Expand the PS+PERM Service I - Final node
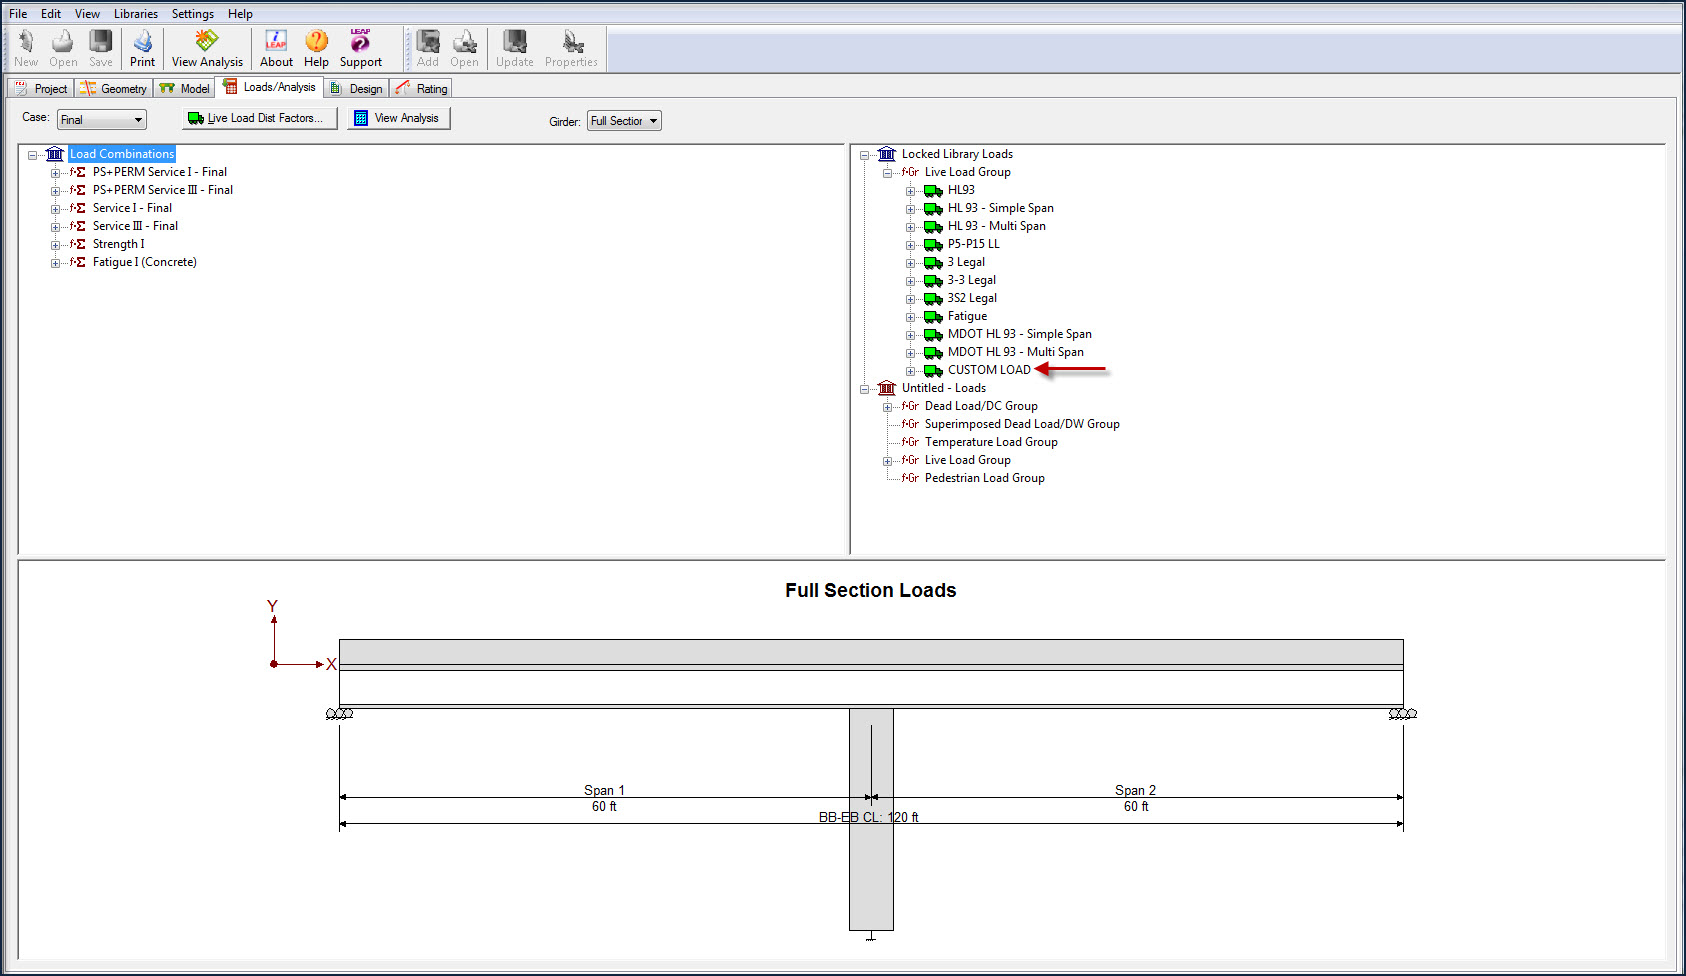Screen dimensions: 1686x976 [x=56, y=173]
